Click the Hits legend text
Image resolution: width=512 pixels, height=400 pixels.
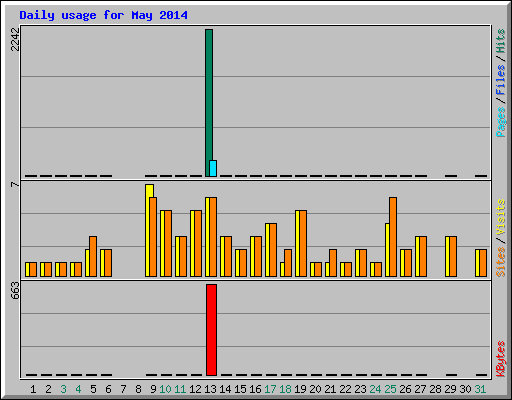click(x=501, y=41)
